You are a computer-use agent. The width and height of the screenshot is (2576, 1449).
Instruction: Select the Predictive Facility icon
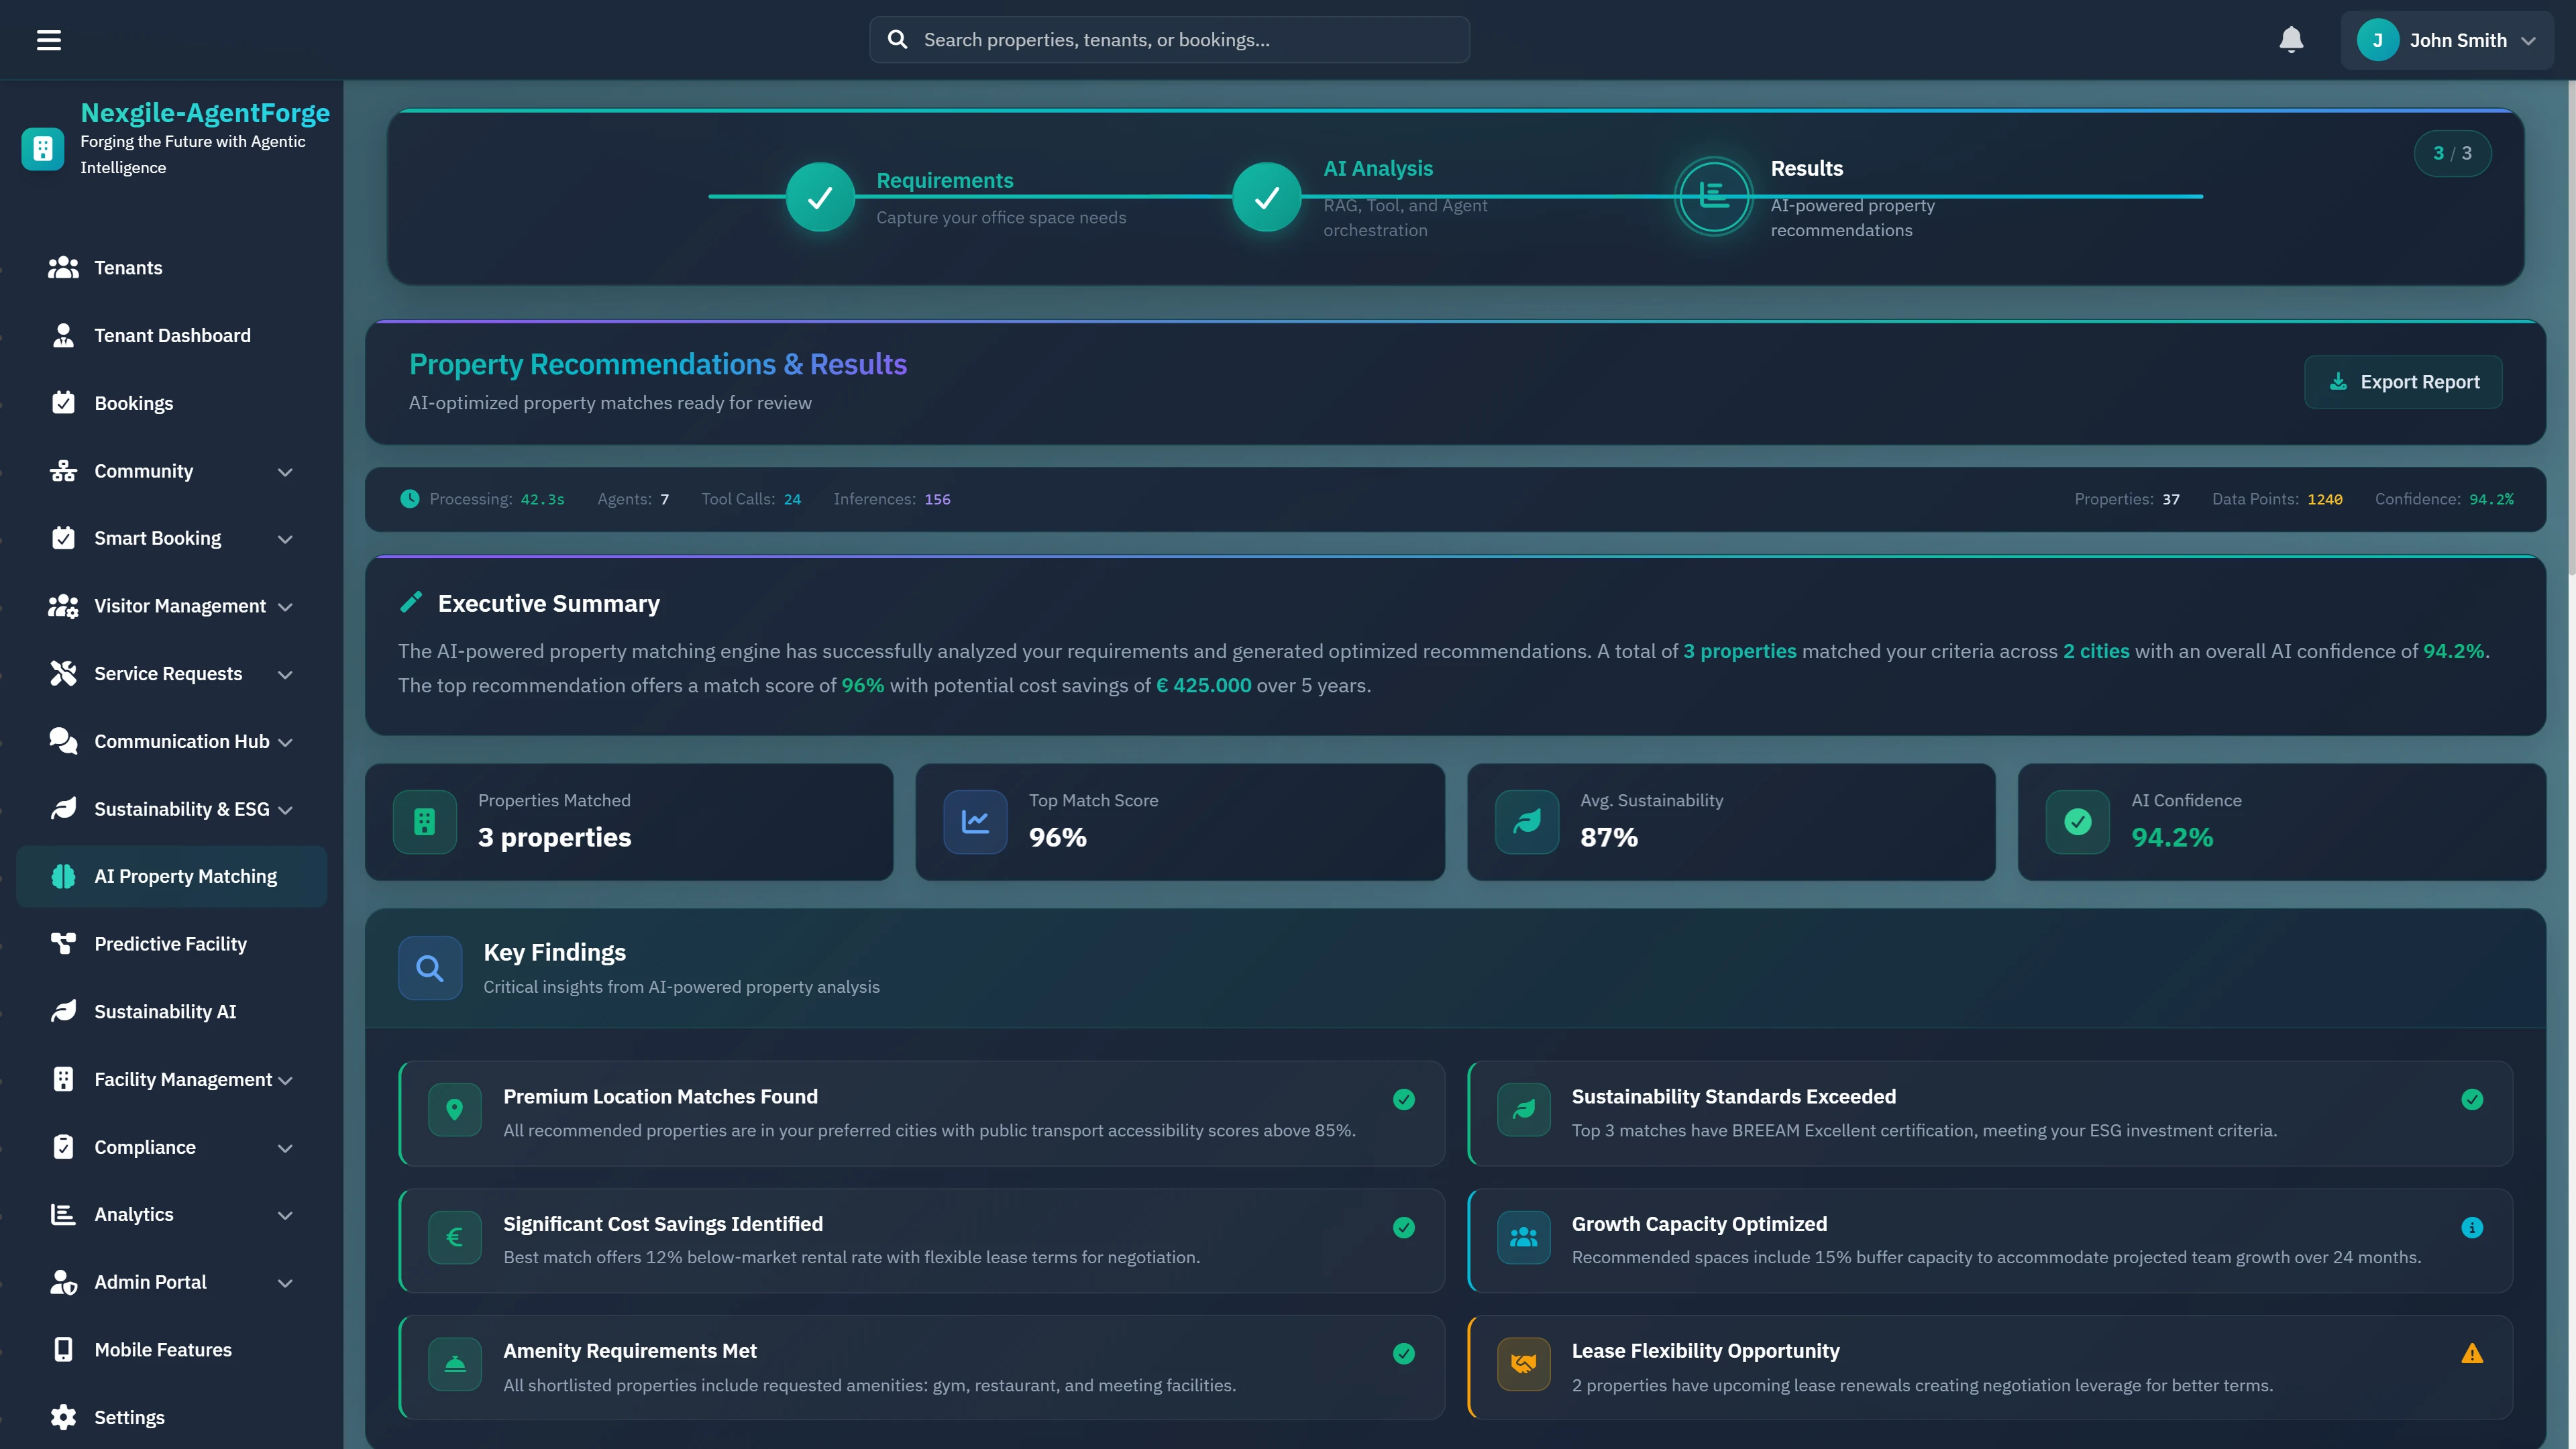pos(63,943)
